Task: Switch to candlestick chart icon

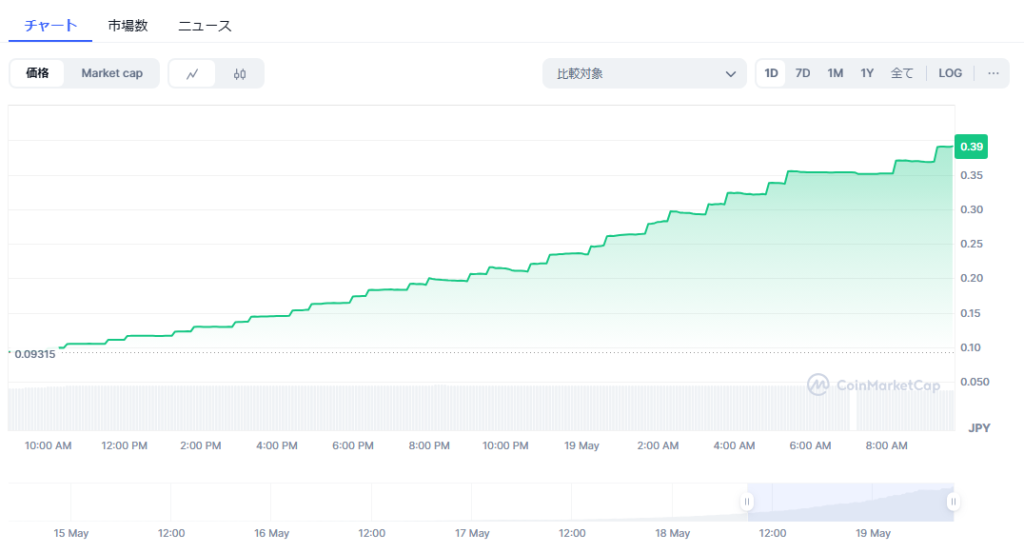Action: click(240, 74)
